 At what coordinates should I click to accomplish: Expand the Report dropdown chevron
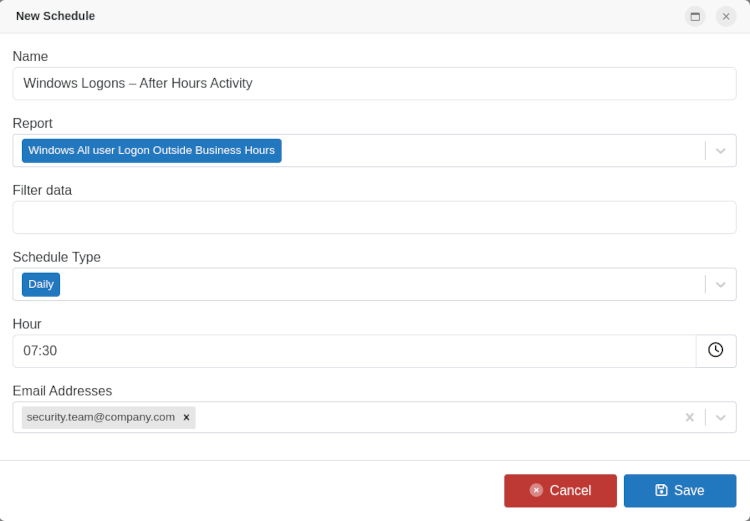click(720, 151)
